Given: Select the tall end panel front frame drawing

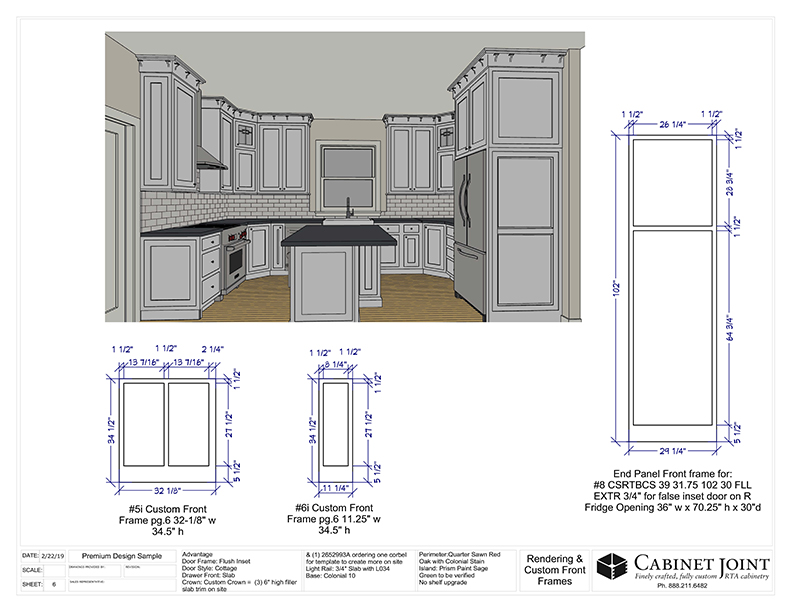Looking at the screenshot, I should pos(673,288).
